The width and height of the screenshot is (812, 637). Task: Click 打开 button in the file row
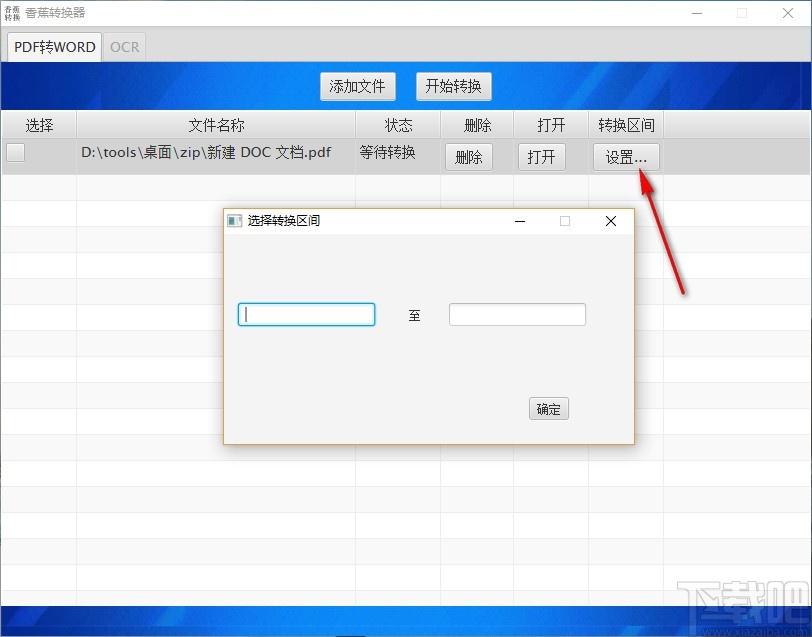[542, 157]
